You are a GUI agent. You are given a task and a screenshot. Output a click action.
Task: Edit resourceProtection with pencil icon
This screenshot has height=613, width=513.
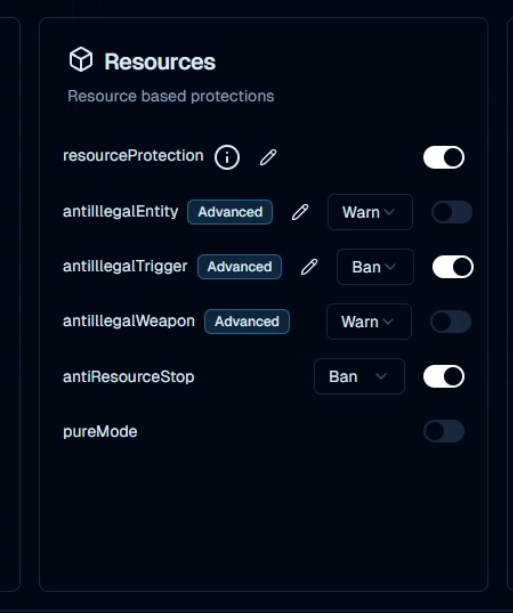[268, 157]
